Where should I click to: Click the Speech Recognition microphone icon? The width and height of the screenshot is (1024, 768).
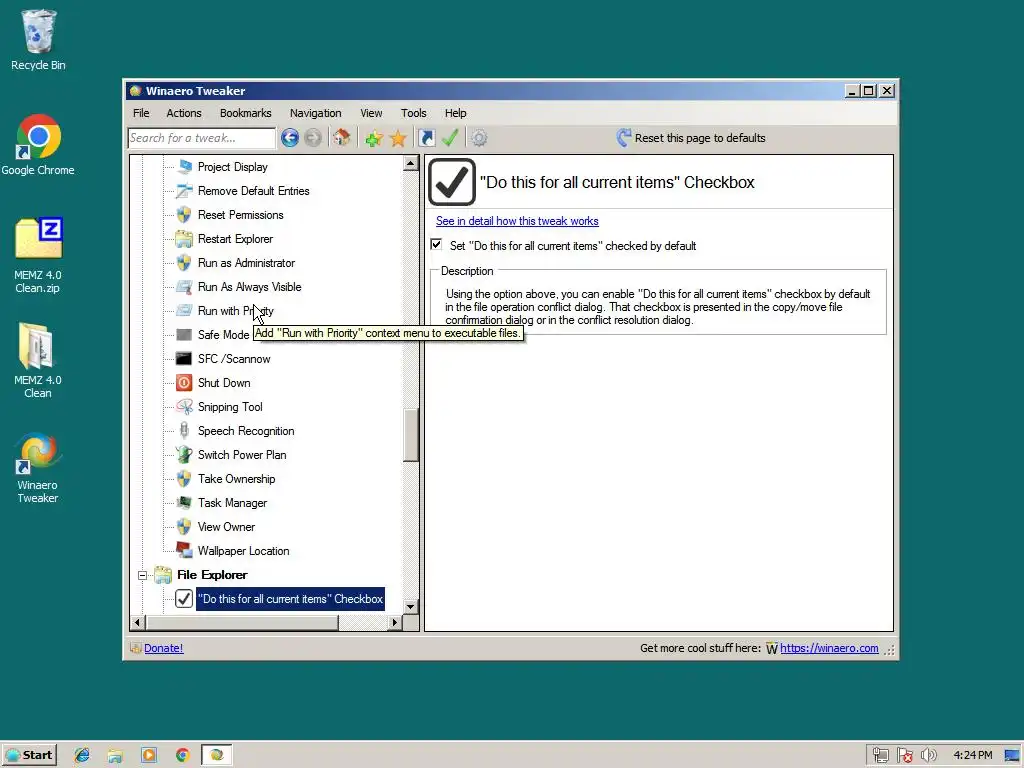(x=184, y=431)
